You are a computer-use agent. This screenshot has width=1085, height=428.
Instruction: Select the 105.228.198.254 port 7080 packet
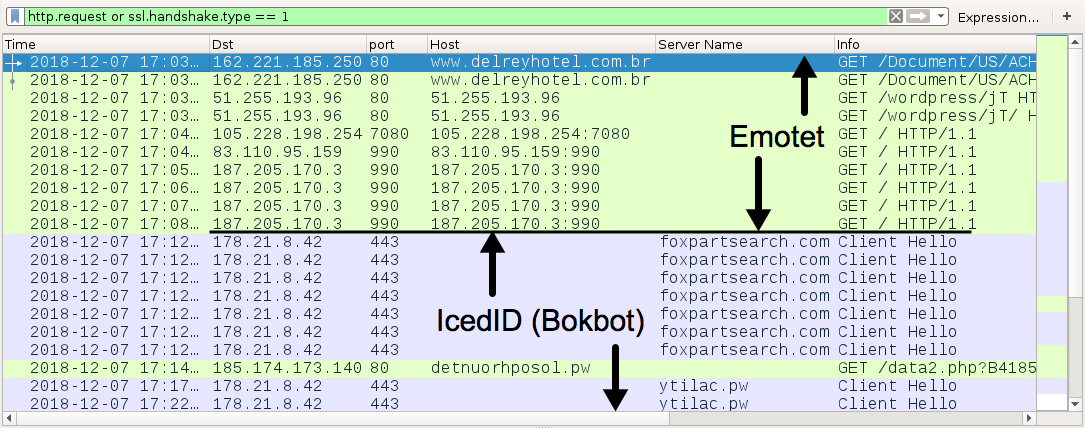click(520, 134)
